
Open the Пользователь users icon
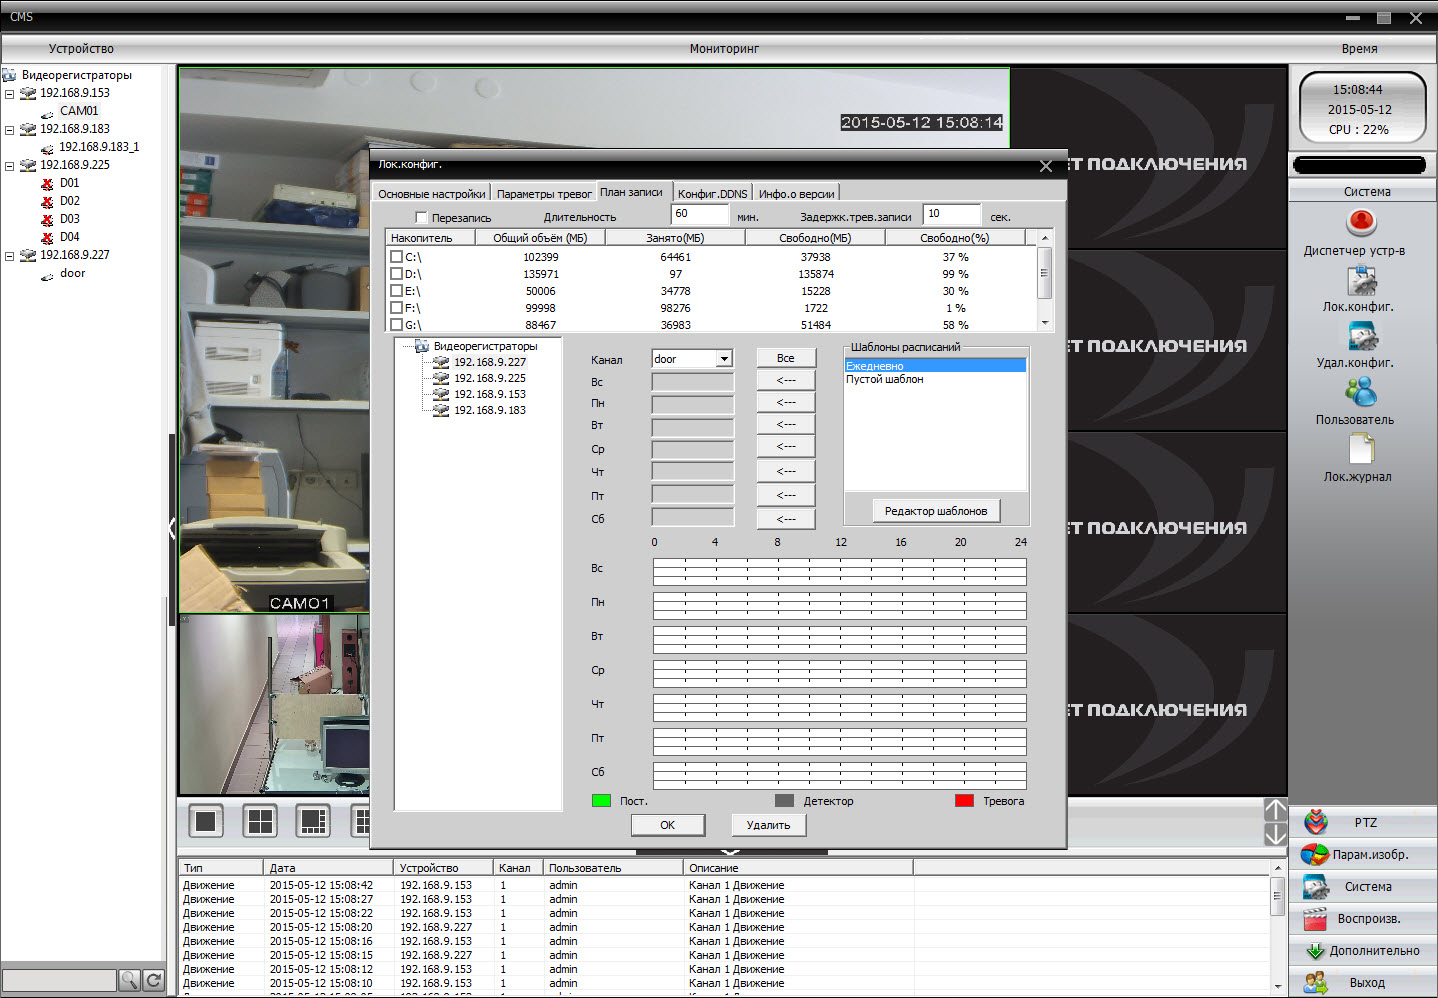click(1360, 393)
